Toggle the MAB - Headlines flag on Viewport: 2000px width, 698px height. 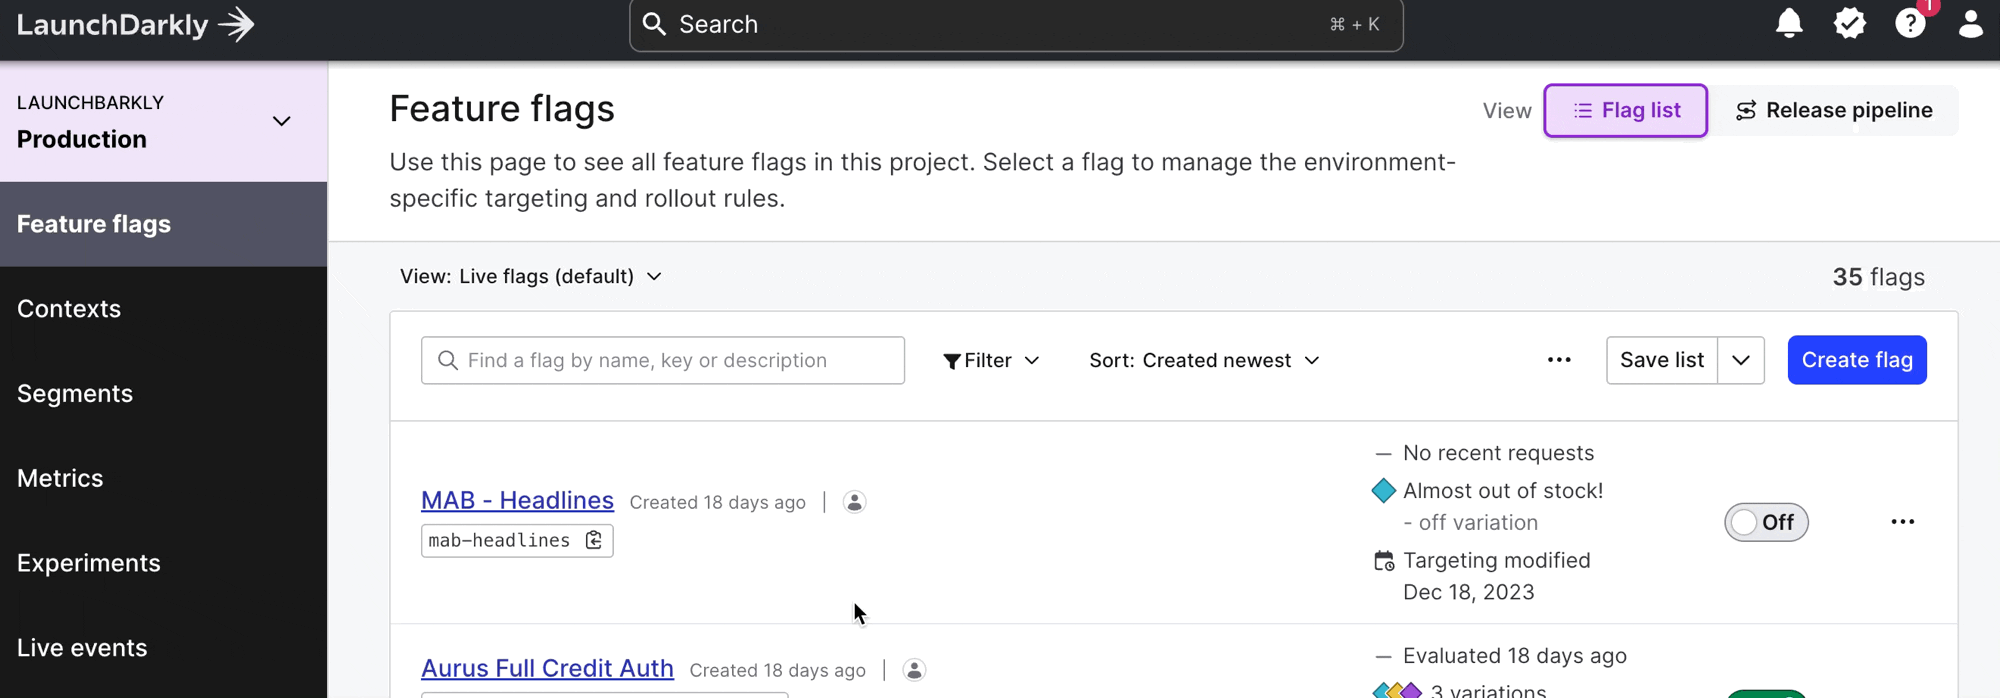[x=1765, y=522]
